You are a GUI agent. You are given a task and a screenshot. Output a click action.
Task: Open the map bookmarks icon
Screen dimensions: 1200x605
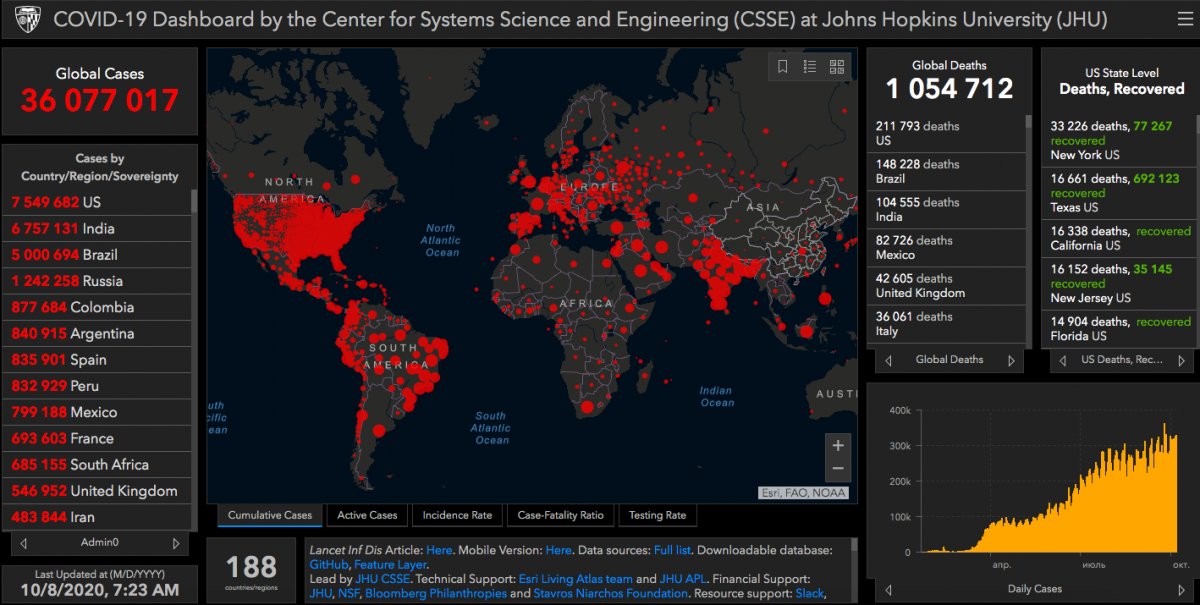tap(783, 67)
